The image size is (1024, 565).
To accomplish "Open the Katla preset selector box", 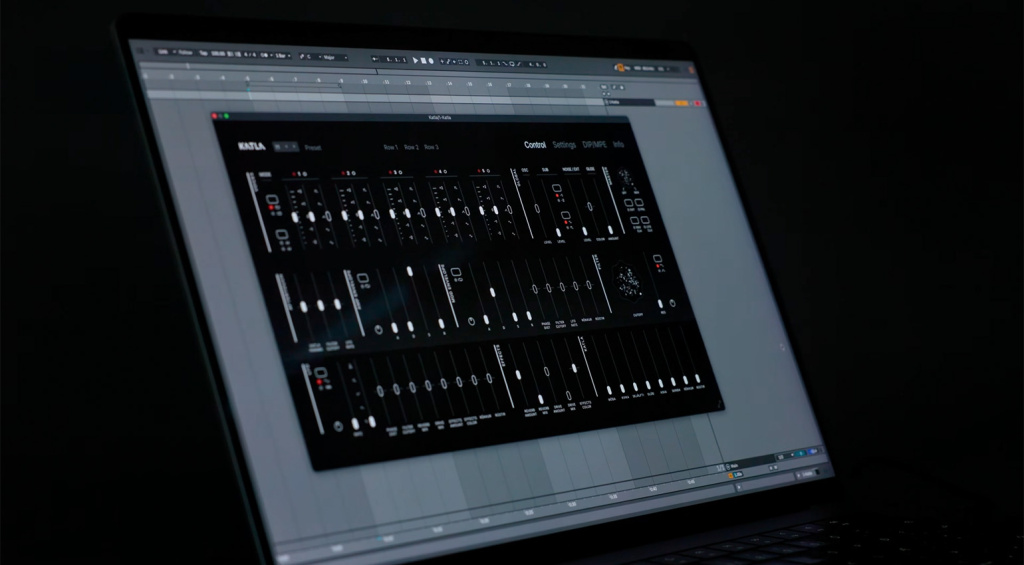I will click(x=286, y=146).
